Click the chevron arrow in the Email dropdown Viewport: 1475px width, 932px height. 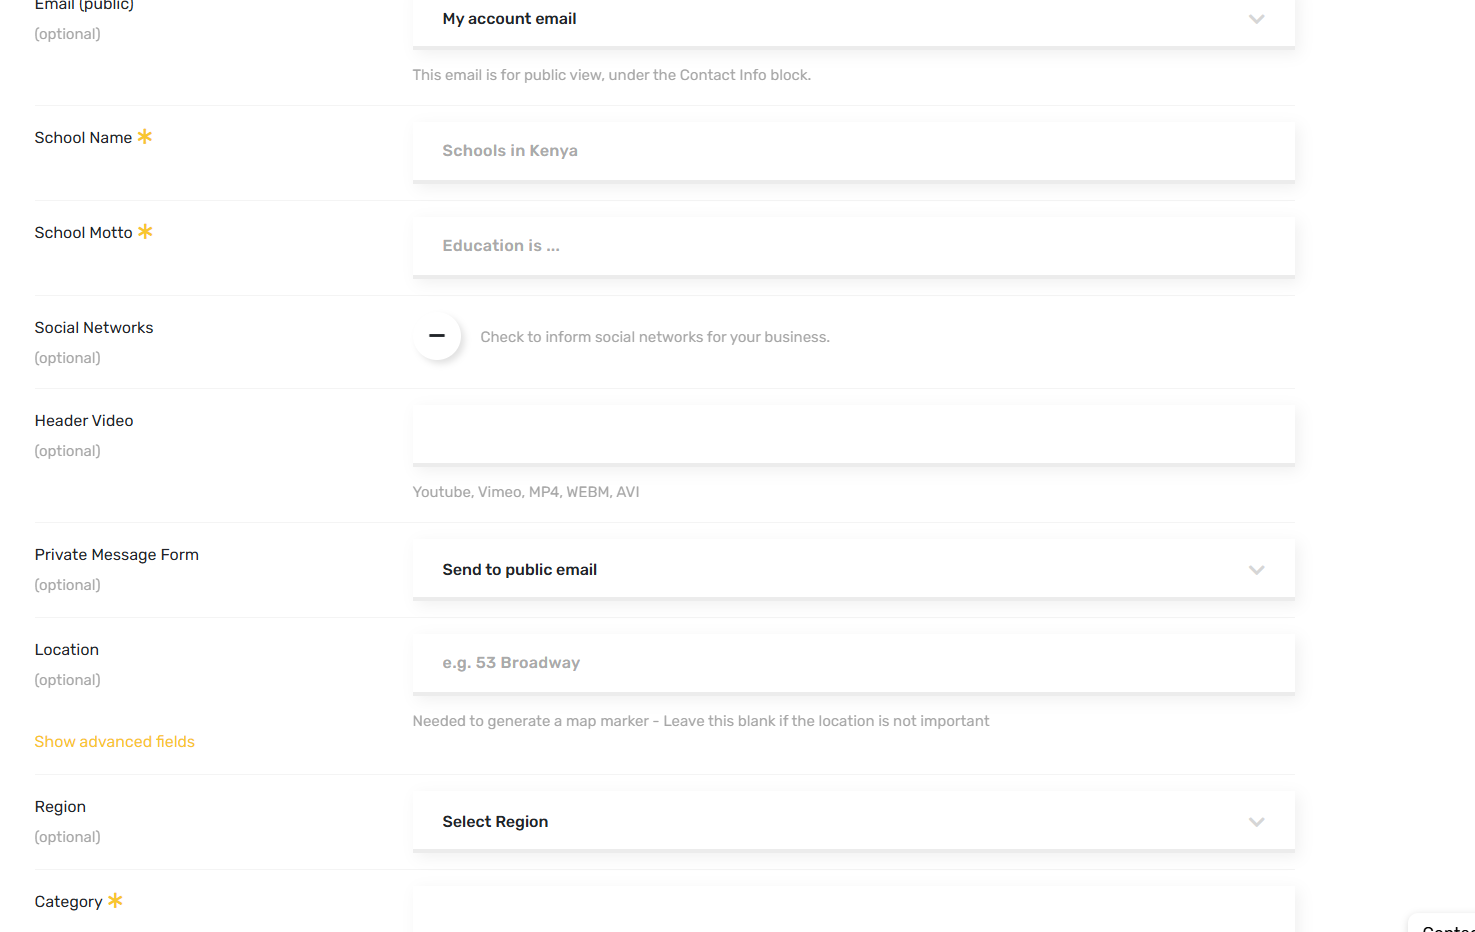[1256, 19]
